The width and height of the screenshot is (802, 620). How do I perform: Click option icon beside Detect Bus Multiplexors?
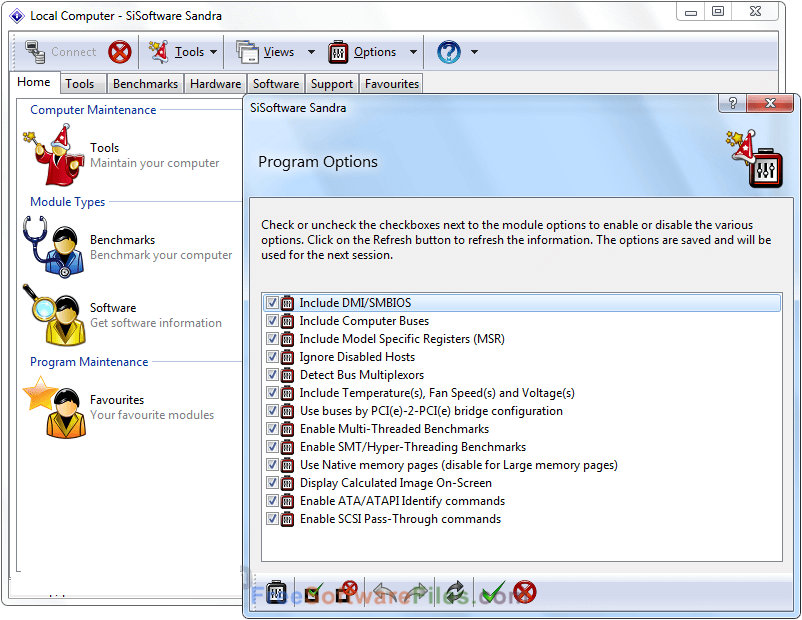pyautogui.click(x=287, y=374)
